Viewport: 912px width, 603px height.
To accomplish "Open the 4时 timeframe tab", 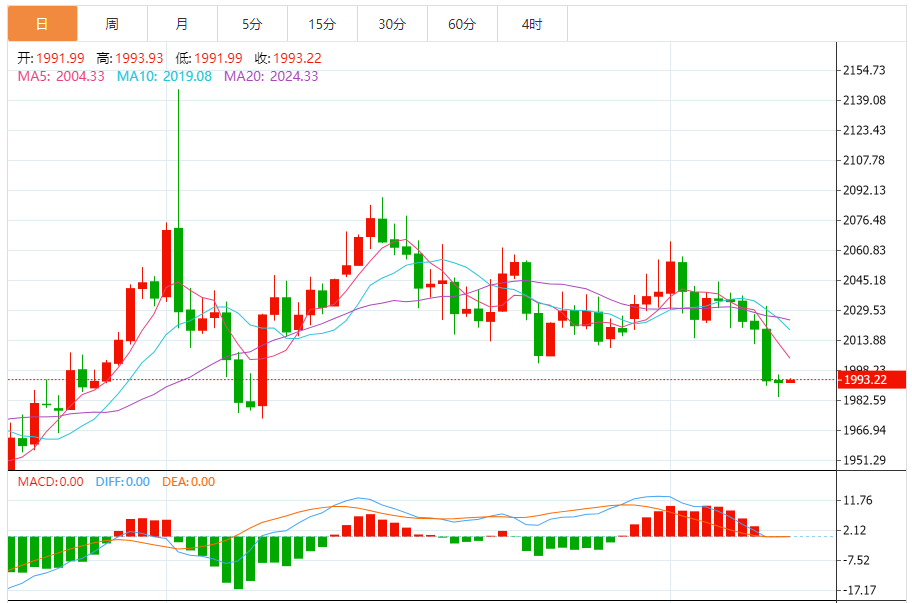I will click(x=532, y=24).
